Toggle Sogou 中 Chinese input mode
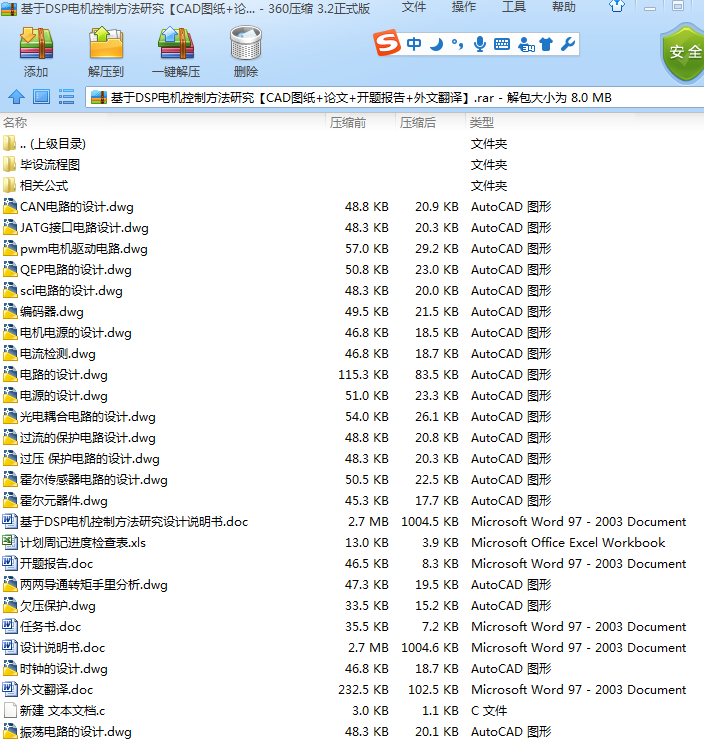 click(x=414, y=44)
